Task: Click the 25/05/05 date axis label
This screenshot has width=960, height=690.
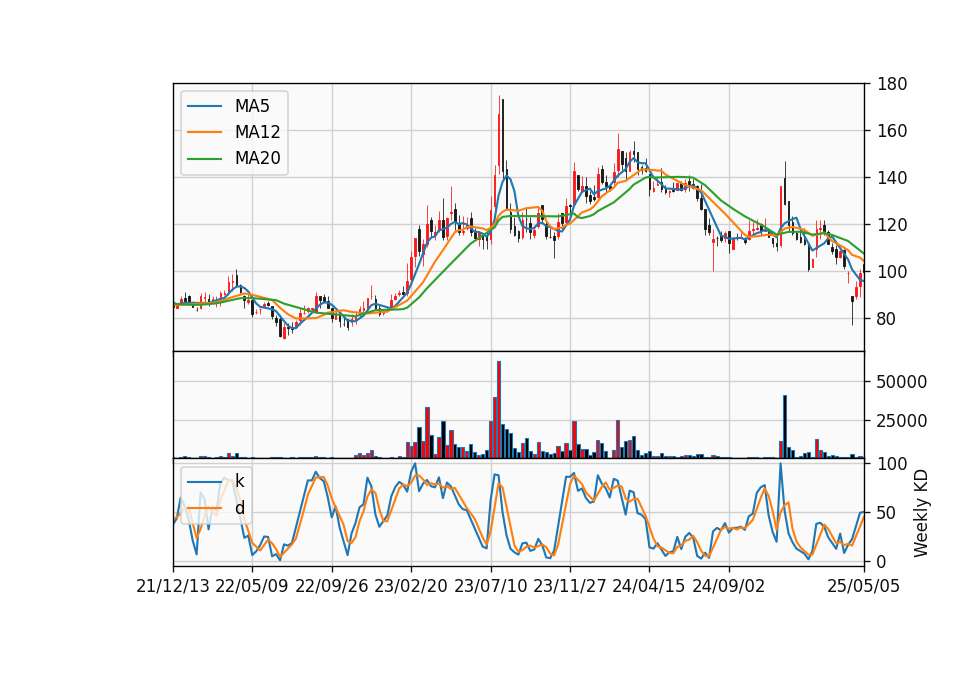Action: click(863, 586)
